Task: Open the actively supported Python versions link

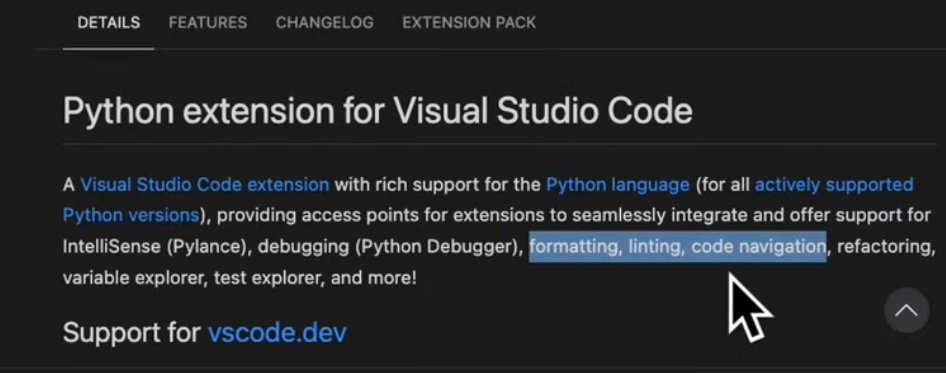Action: tap(834, 184)
